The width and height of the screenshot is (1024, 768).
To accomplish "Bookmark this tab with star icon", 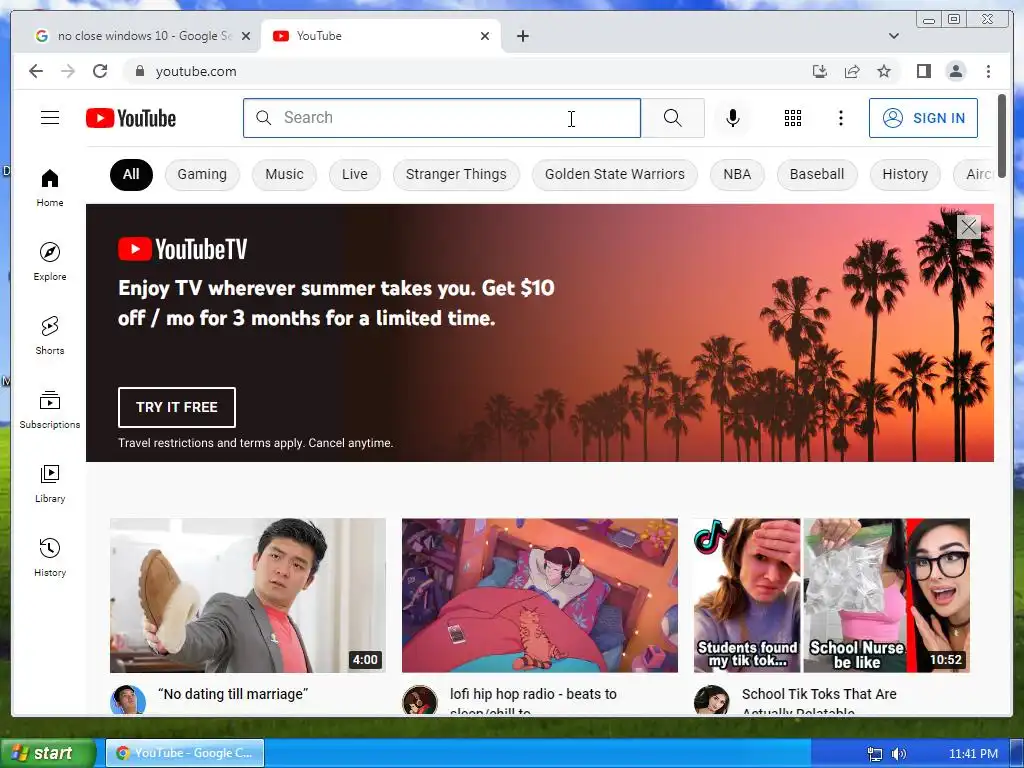I will click(x=884, y=71).
